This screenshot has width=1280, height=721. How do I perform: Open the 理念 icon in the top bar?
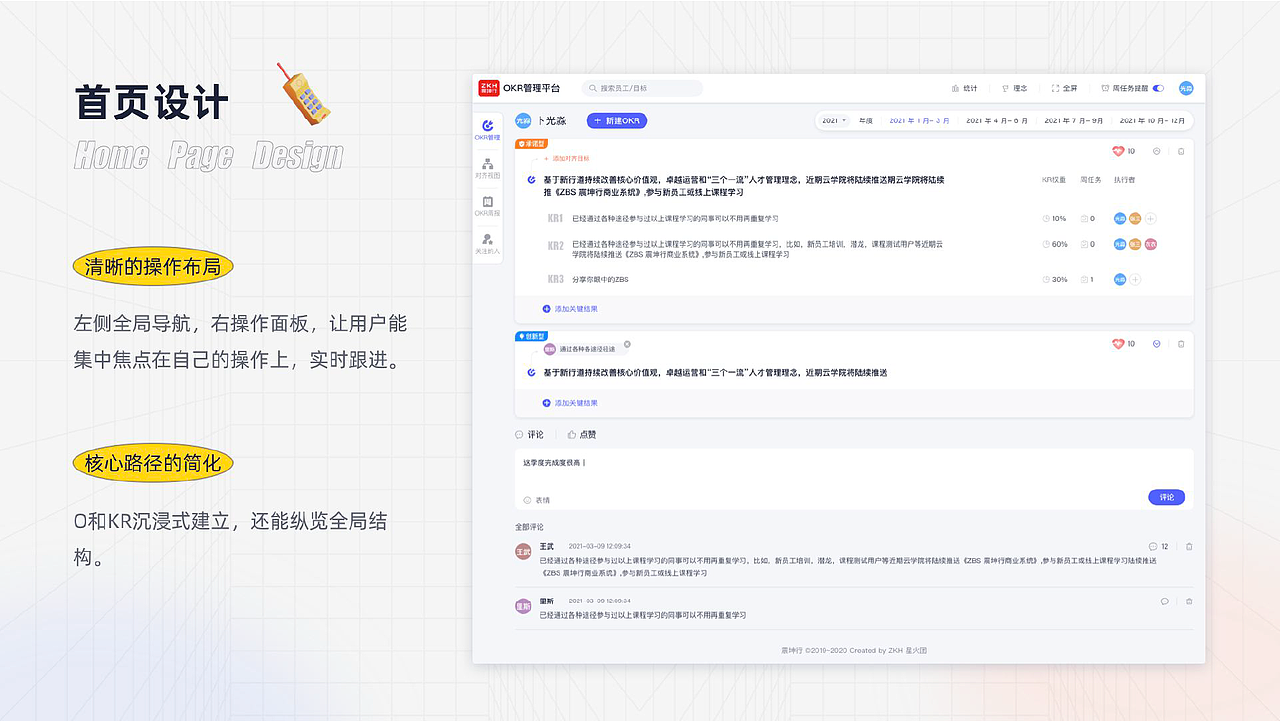[1014, 88]
